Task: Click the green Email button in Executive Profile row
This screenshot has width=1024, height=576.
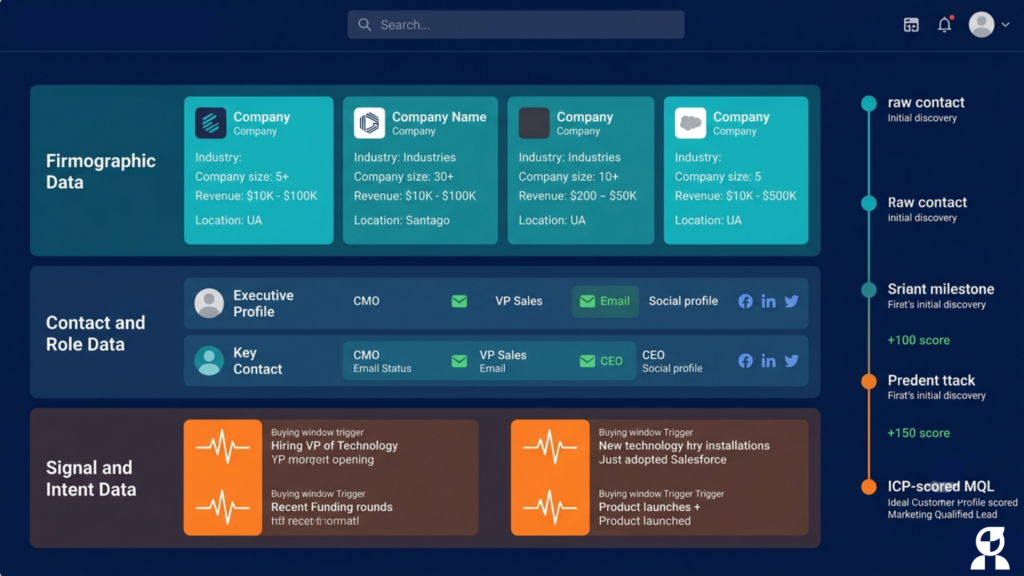Action: [605, 301]
